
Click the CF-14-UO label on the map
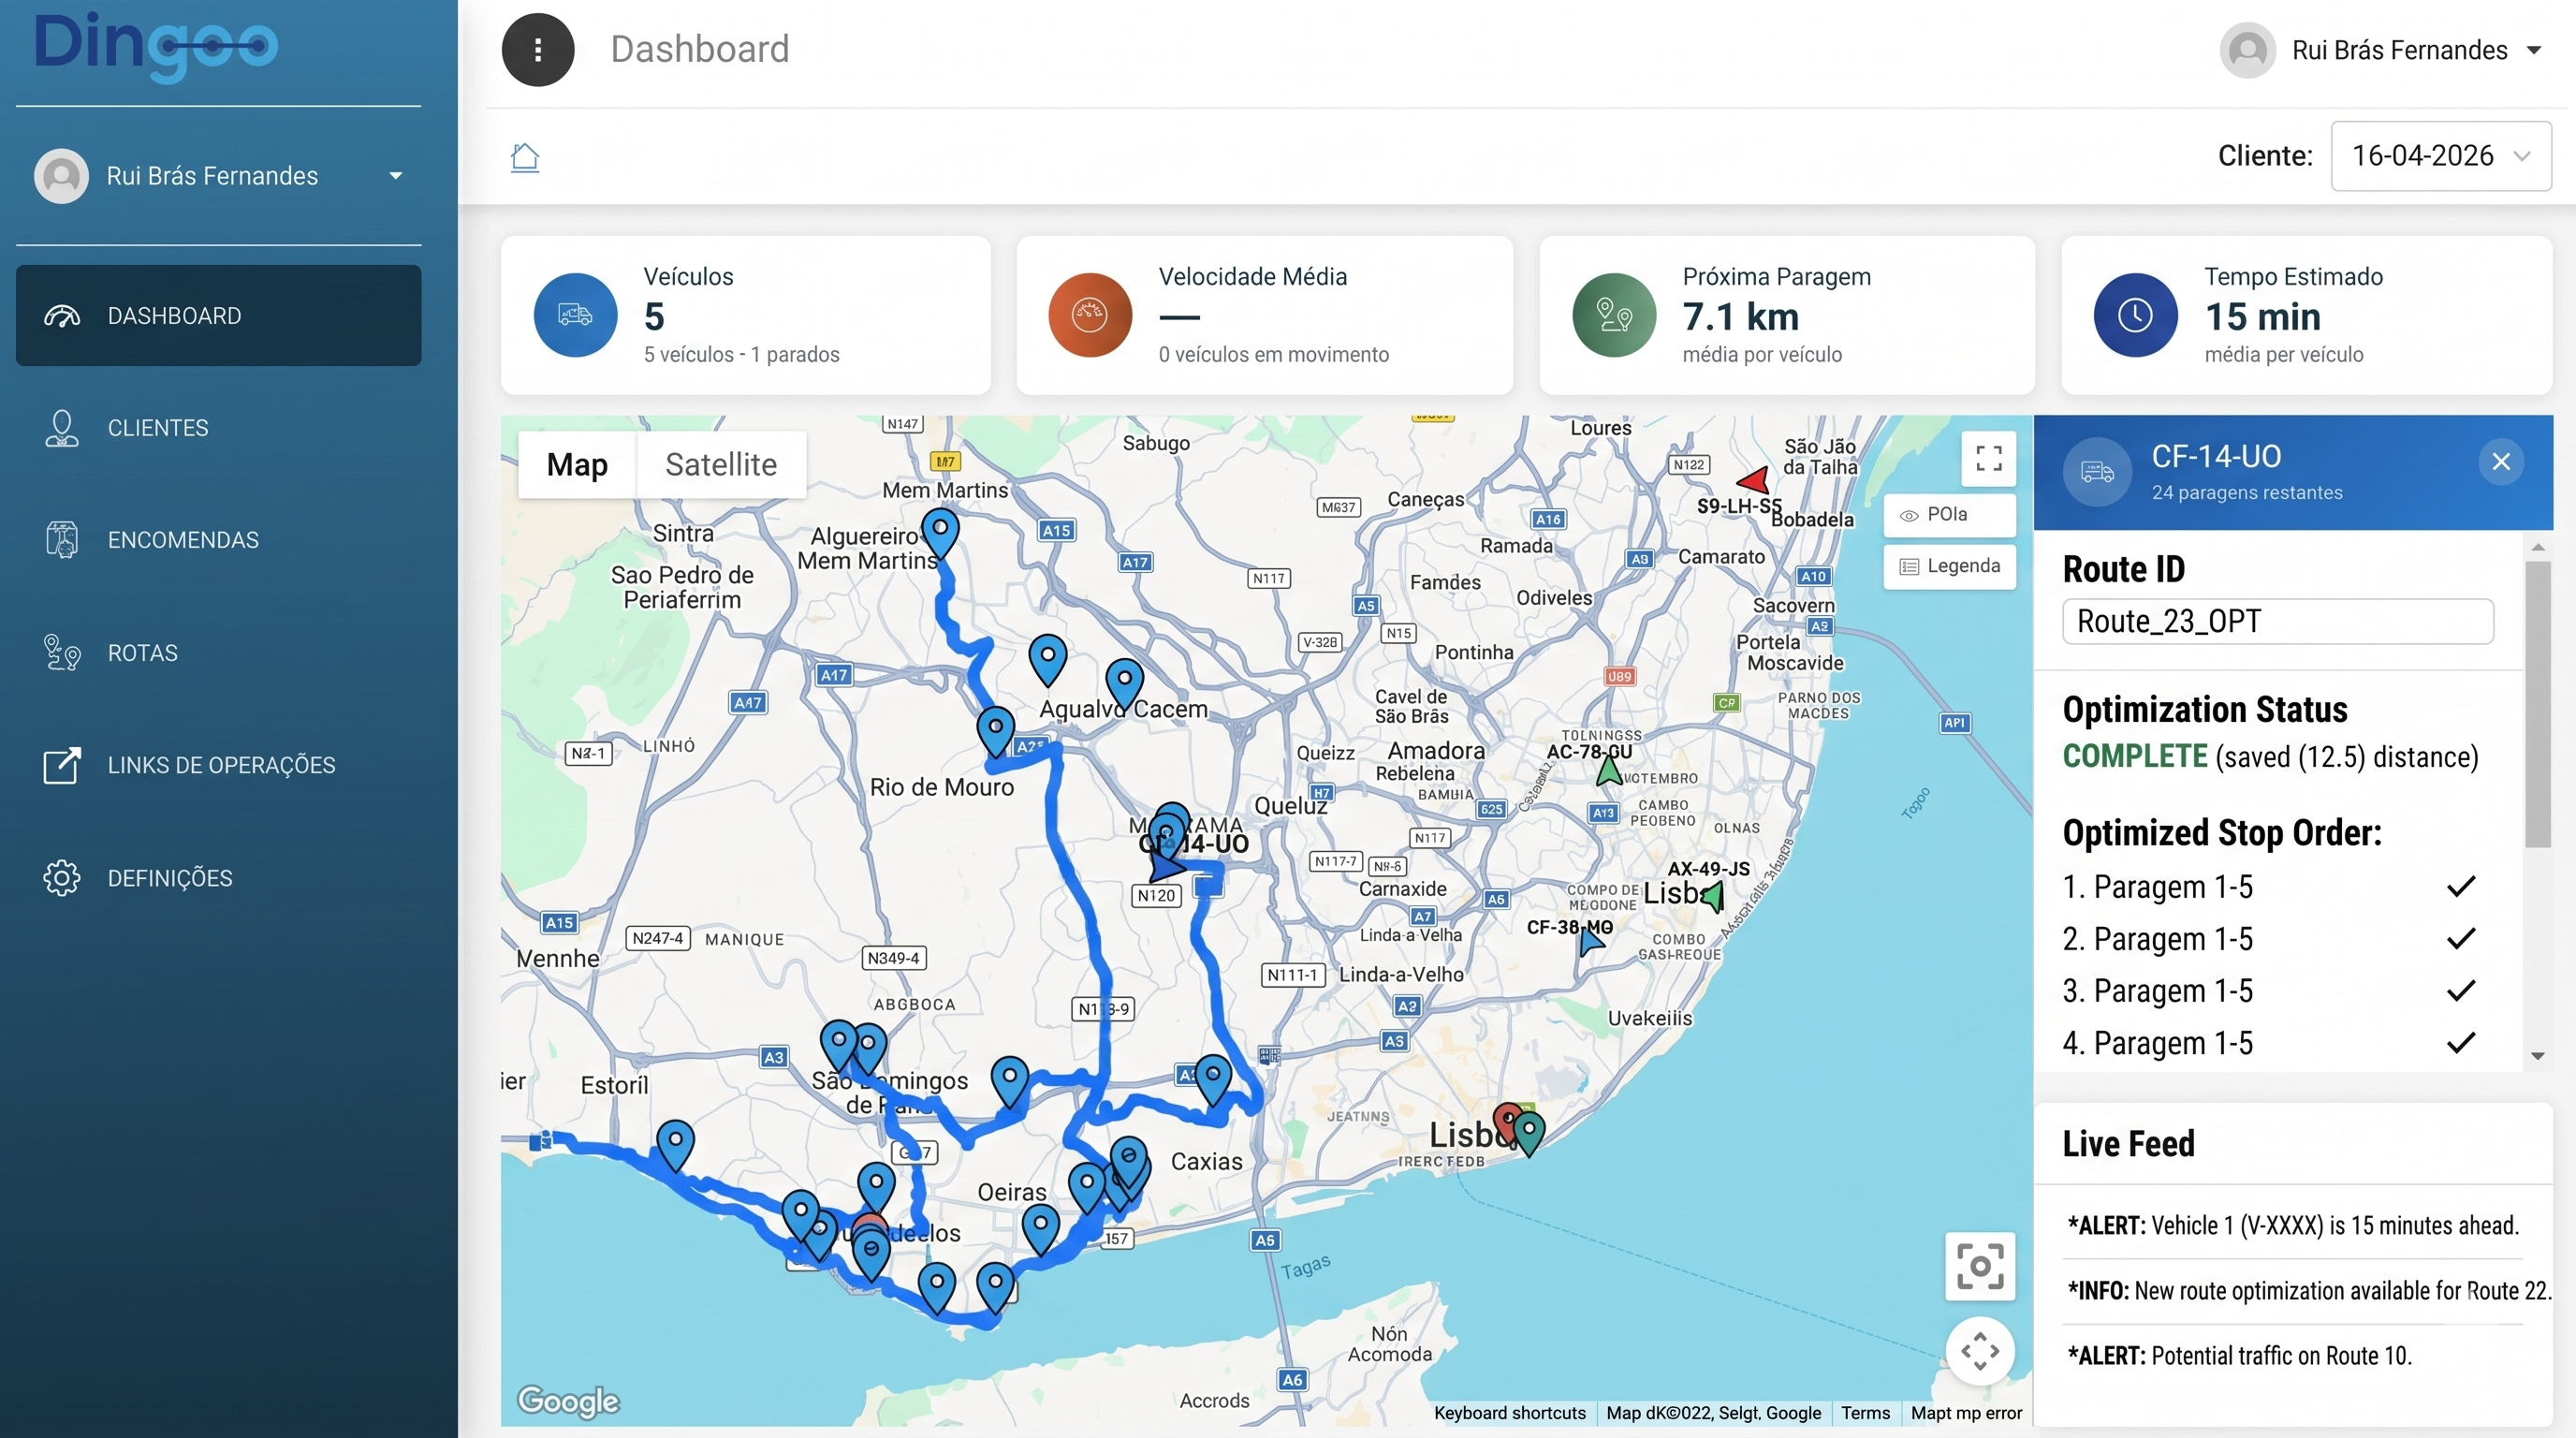click(x=1195, y=844)
